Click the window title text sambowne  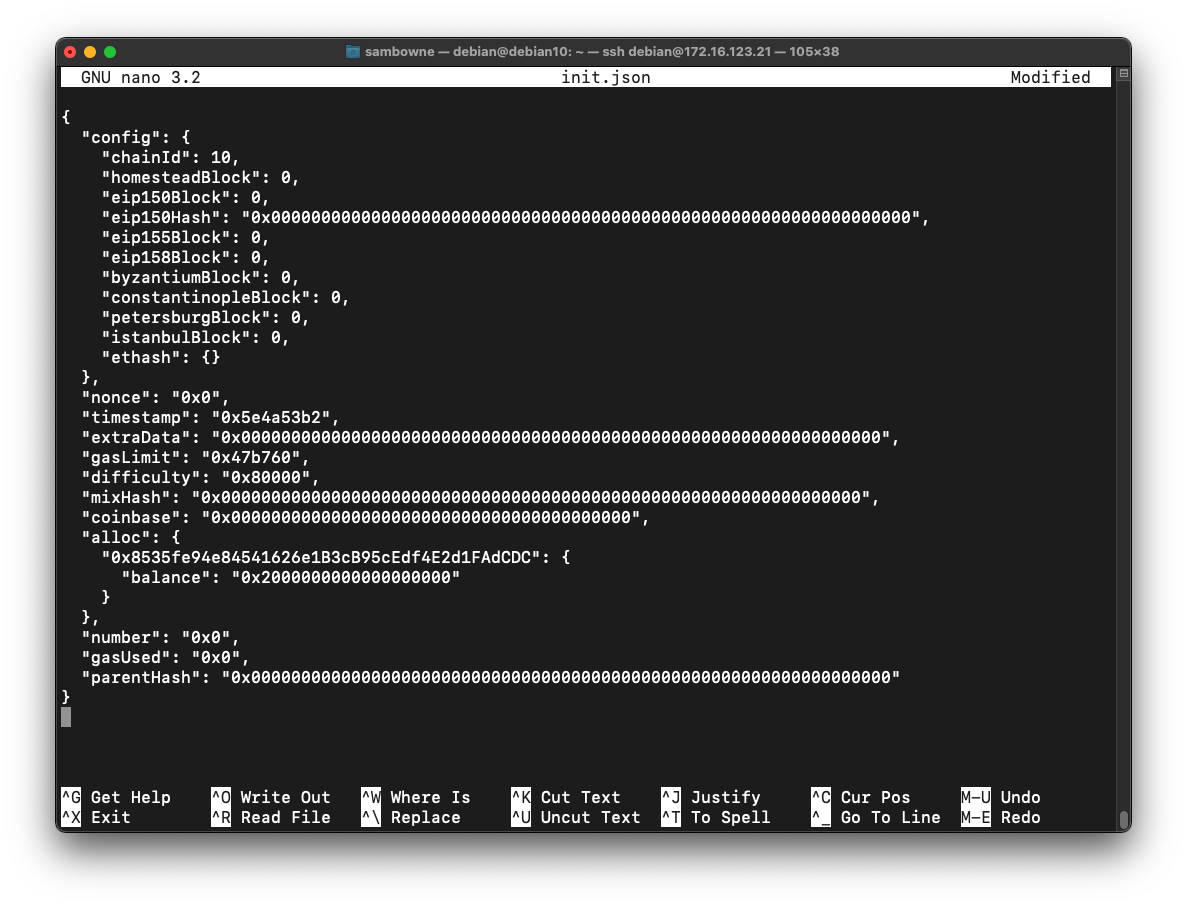pyautogui.click(x=400, y=51)
